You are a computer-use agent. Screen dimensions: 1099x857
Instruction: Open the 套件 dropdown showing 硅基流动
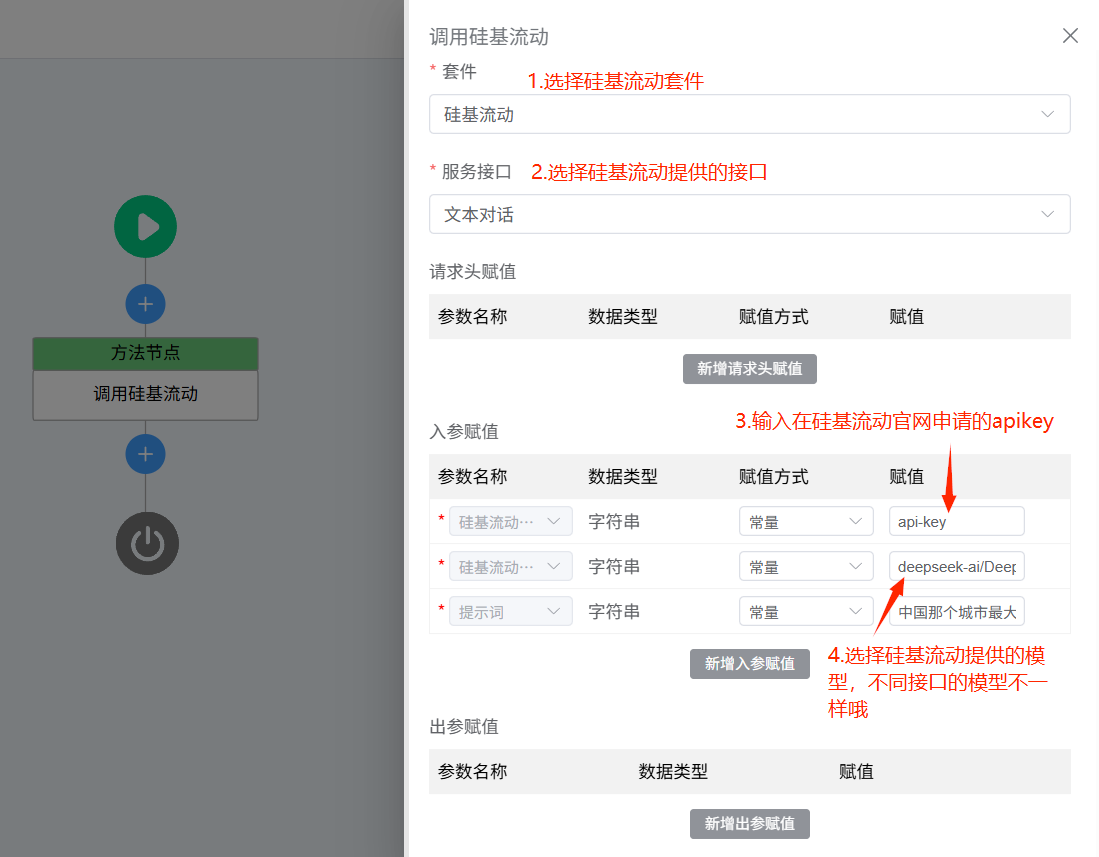pos(749,114)
